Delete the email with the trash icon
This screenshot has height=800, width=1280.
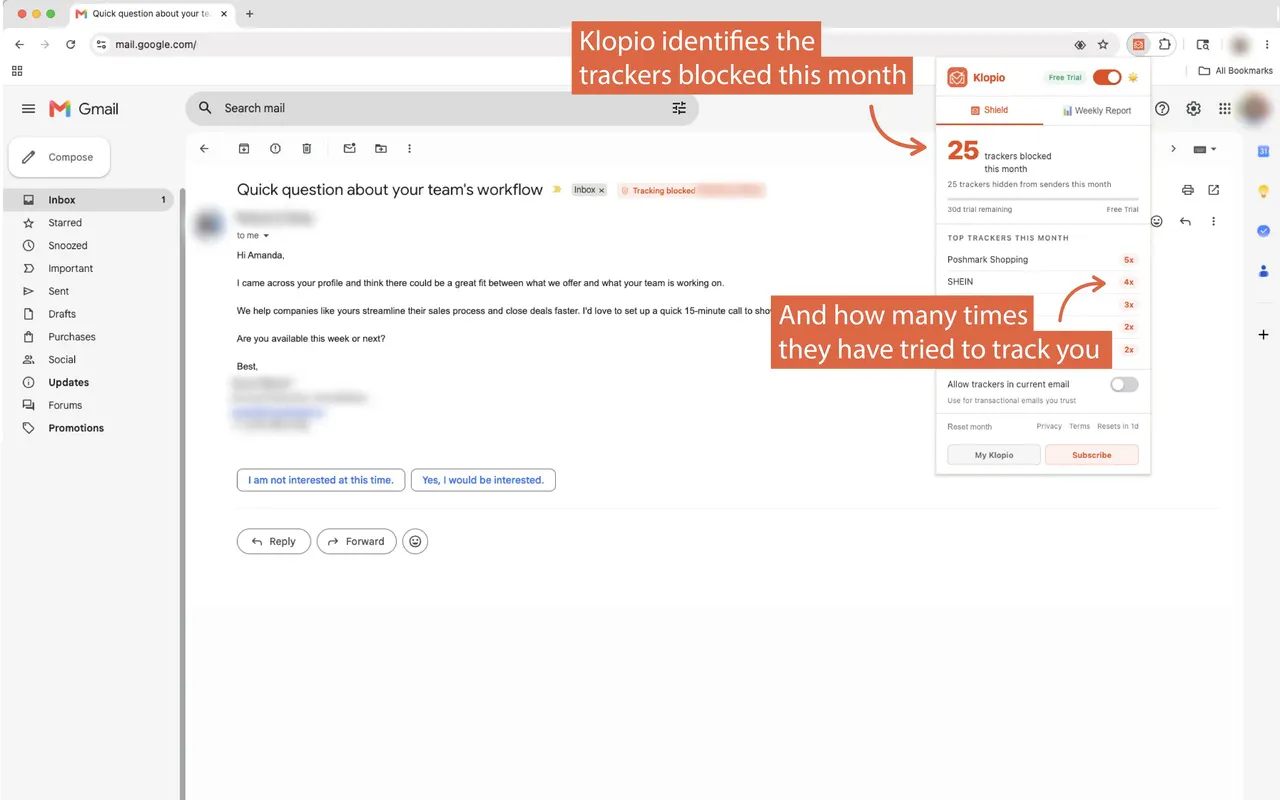coord(307,149)
